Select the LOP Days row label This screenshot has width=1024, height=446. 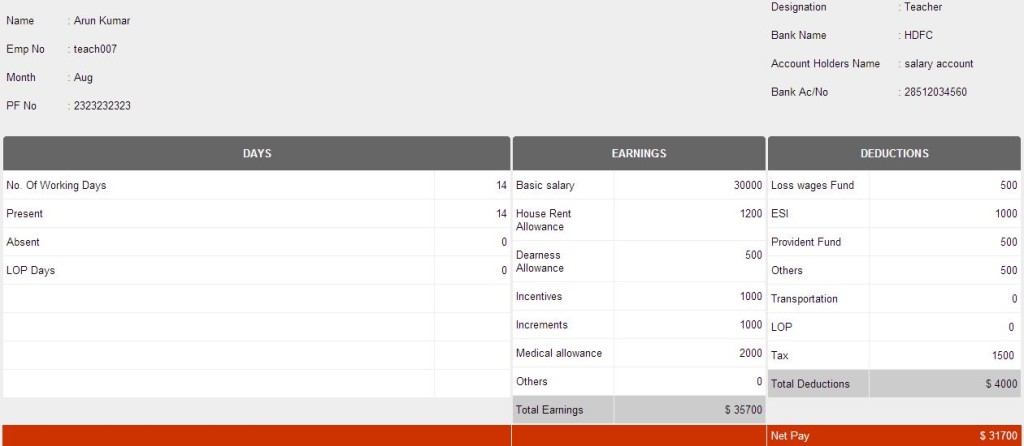31,271
